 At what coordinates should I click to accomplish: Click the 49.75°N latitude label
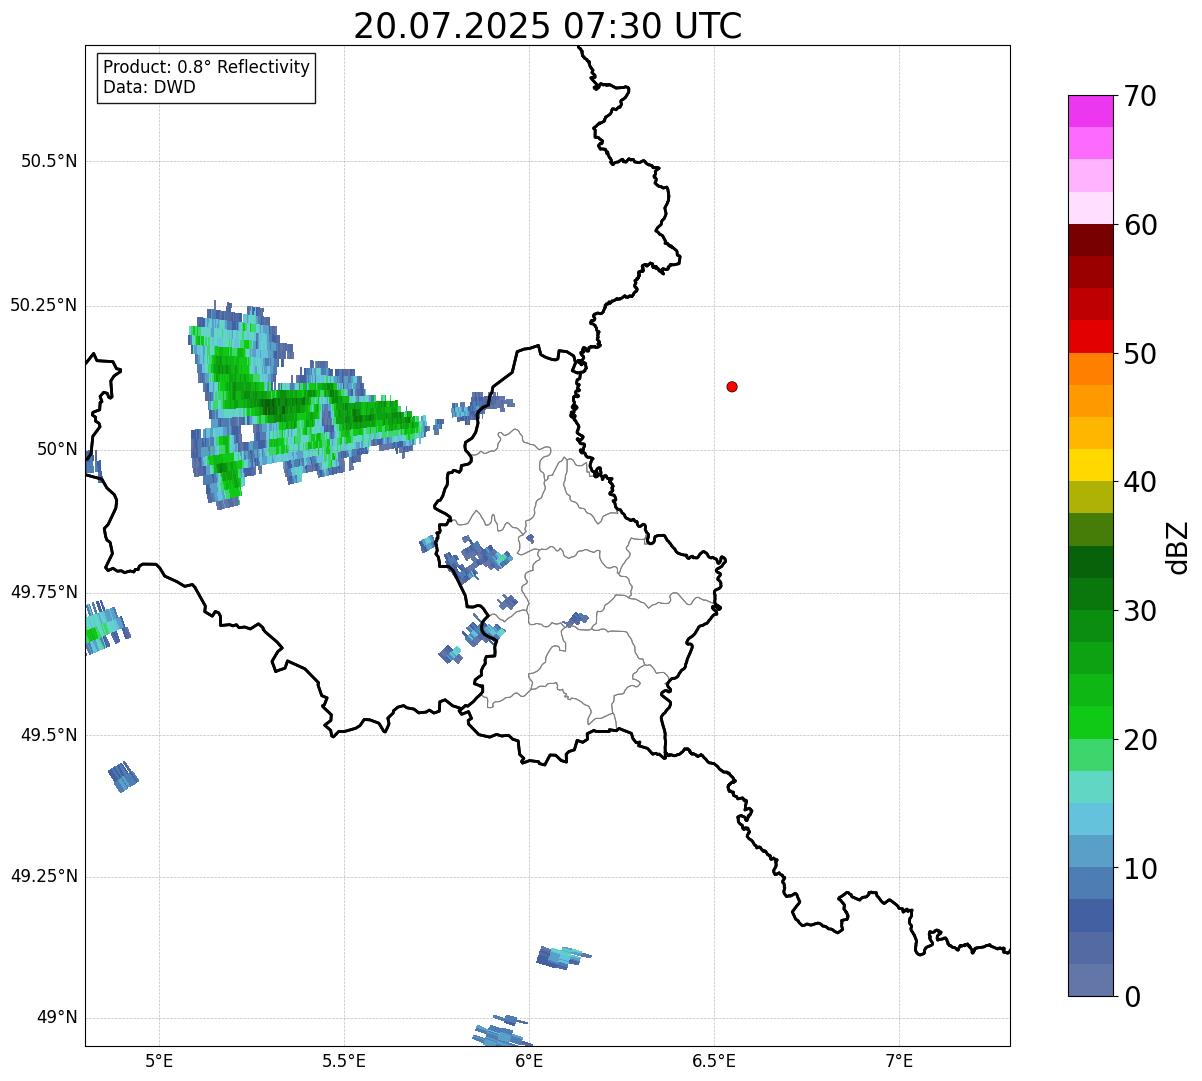(43, 592)
